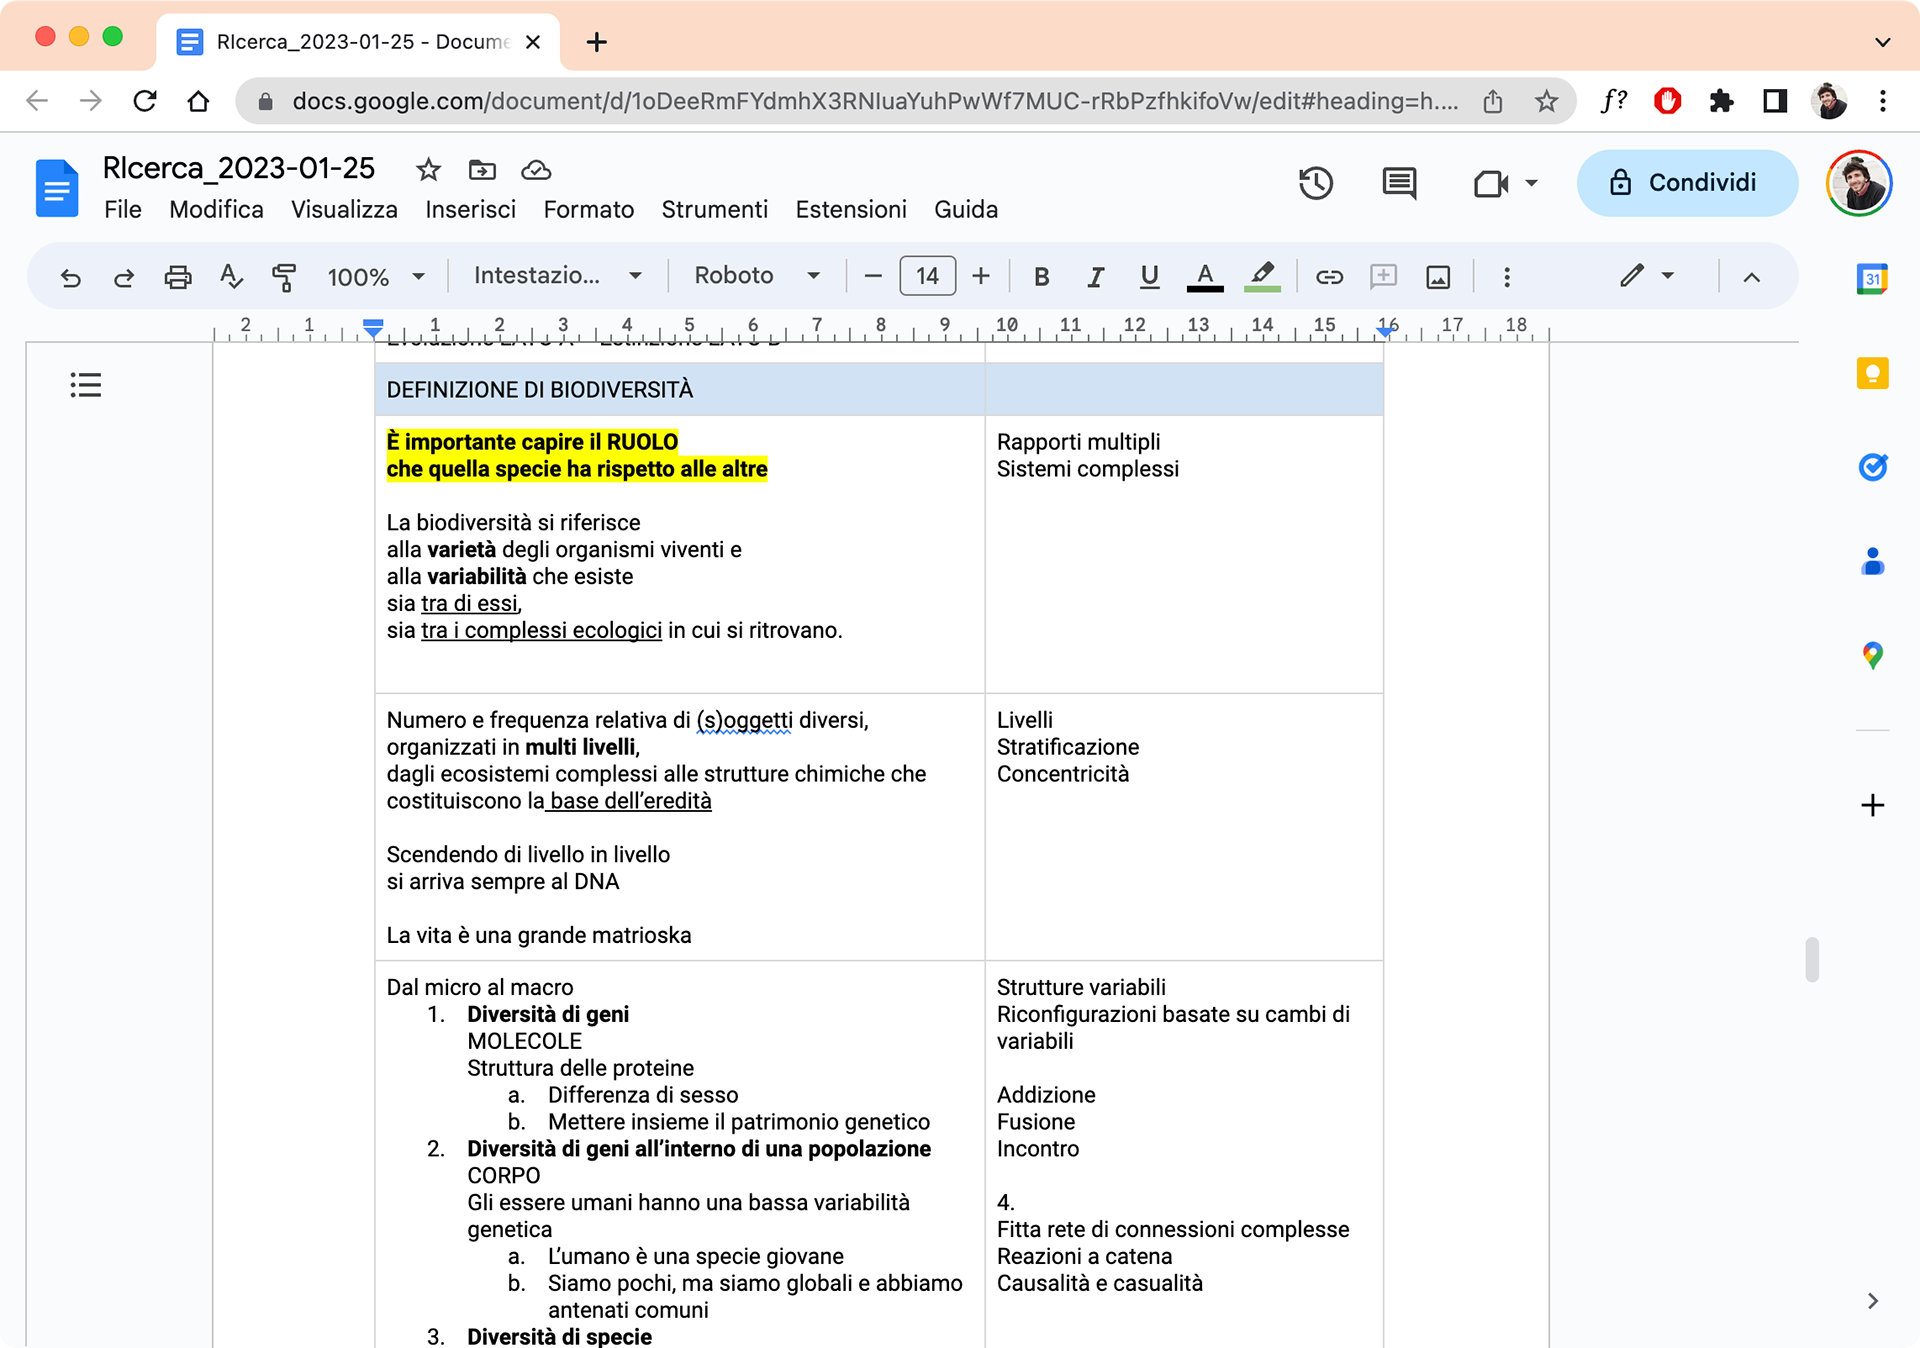
Task: Open the Visualizza menu
Action: [344, 209]
